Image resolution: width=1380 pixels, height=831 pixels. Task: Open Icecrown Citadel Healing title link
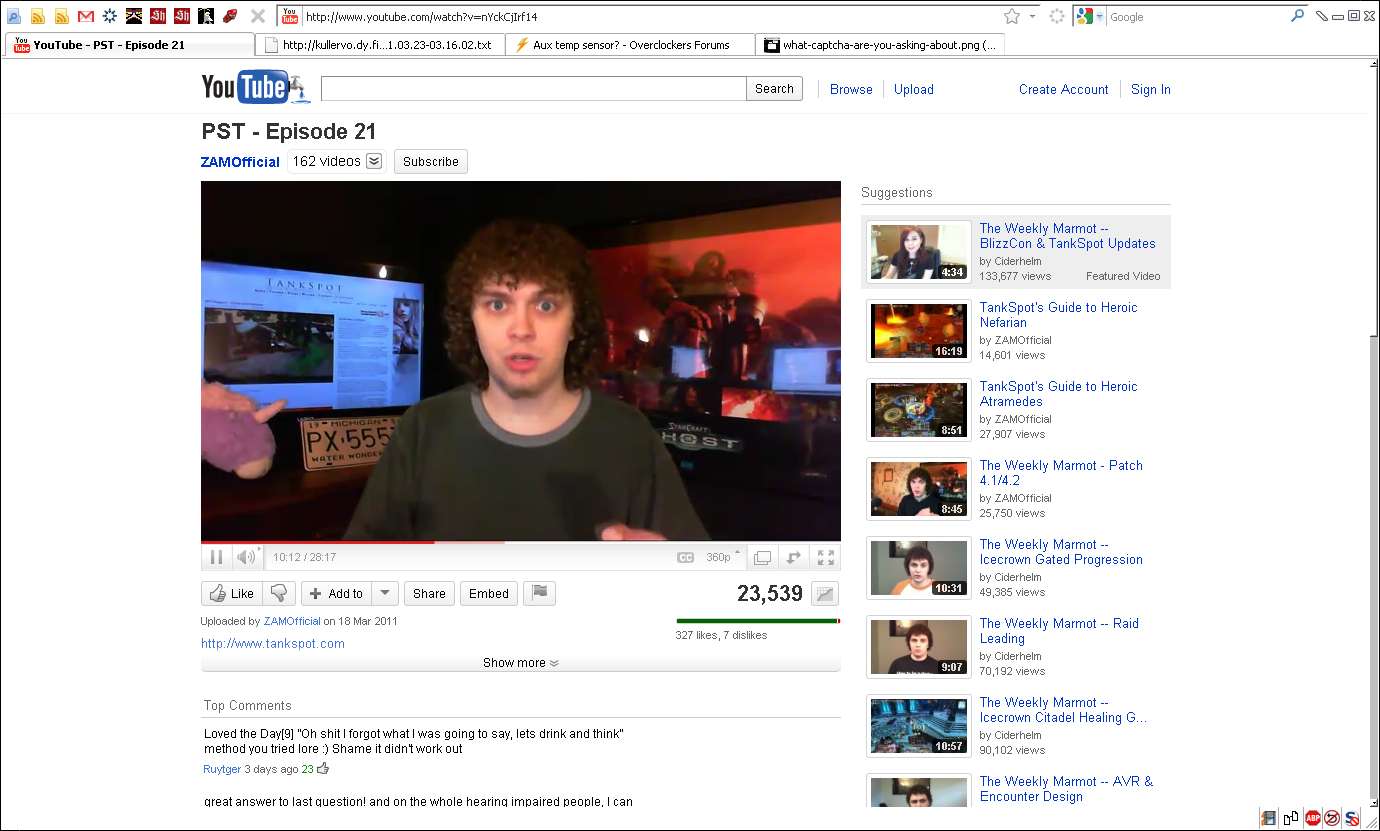coord(1063,710)
